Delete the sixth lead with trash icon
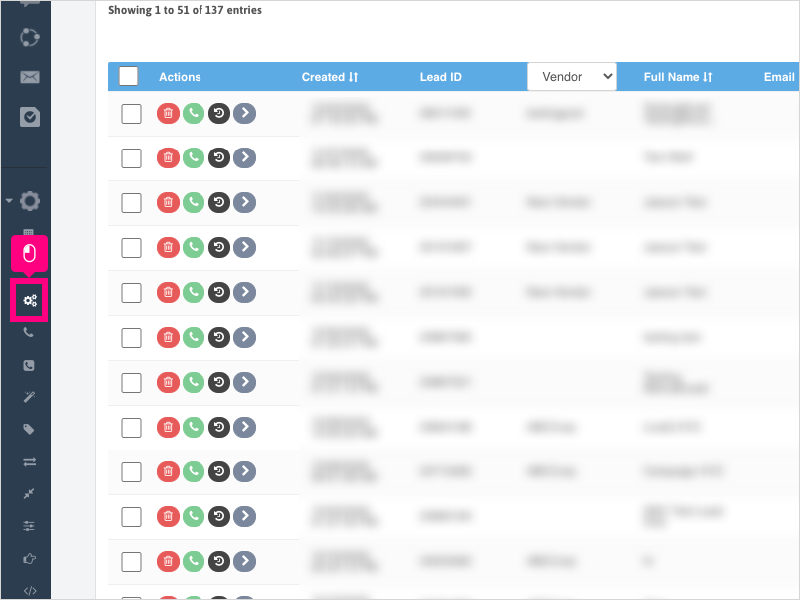 click(x=168, y=337)
